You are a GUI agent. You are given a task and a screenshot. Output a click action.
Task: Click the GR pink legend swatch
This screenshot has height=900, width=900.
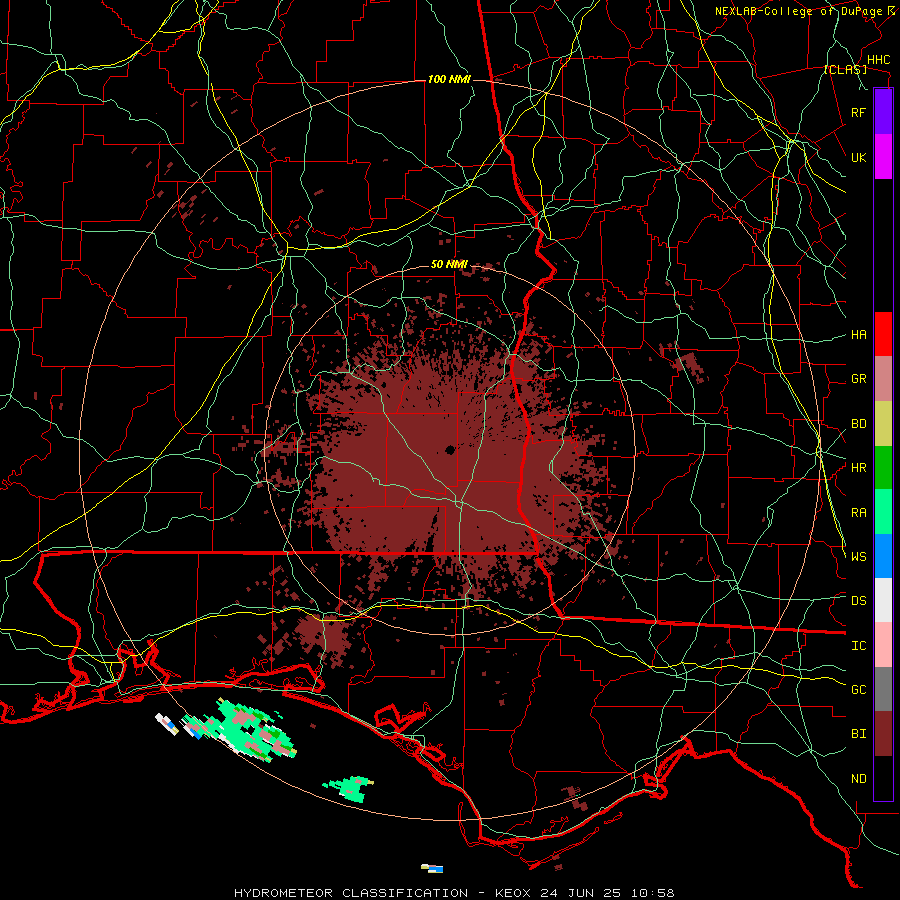coord(883,379)
